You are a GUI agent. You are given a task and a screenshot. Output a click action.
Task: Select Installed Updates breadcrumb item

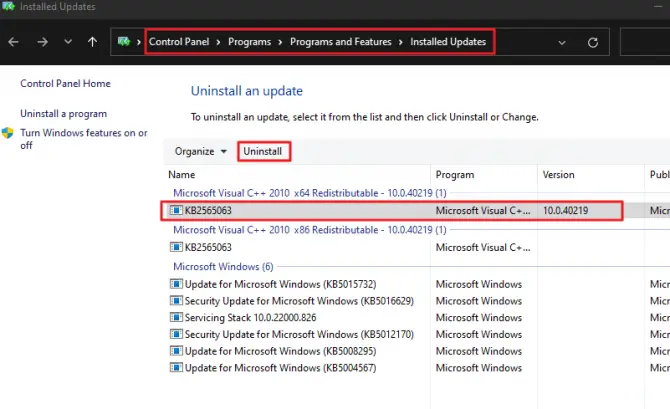pos(448,42)
